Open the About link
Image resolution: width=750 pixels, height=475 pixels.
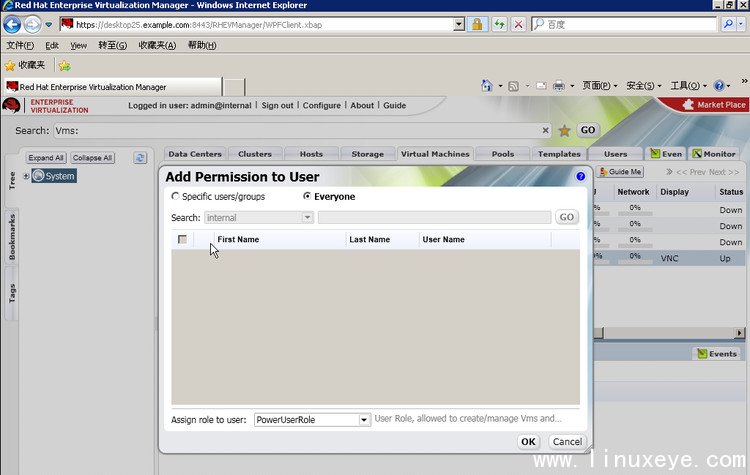(x=362, y=105)
